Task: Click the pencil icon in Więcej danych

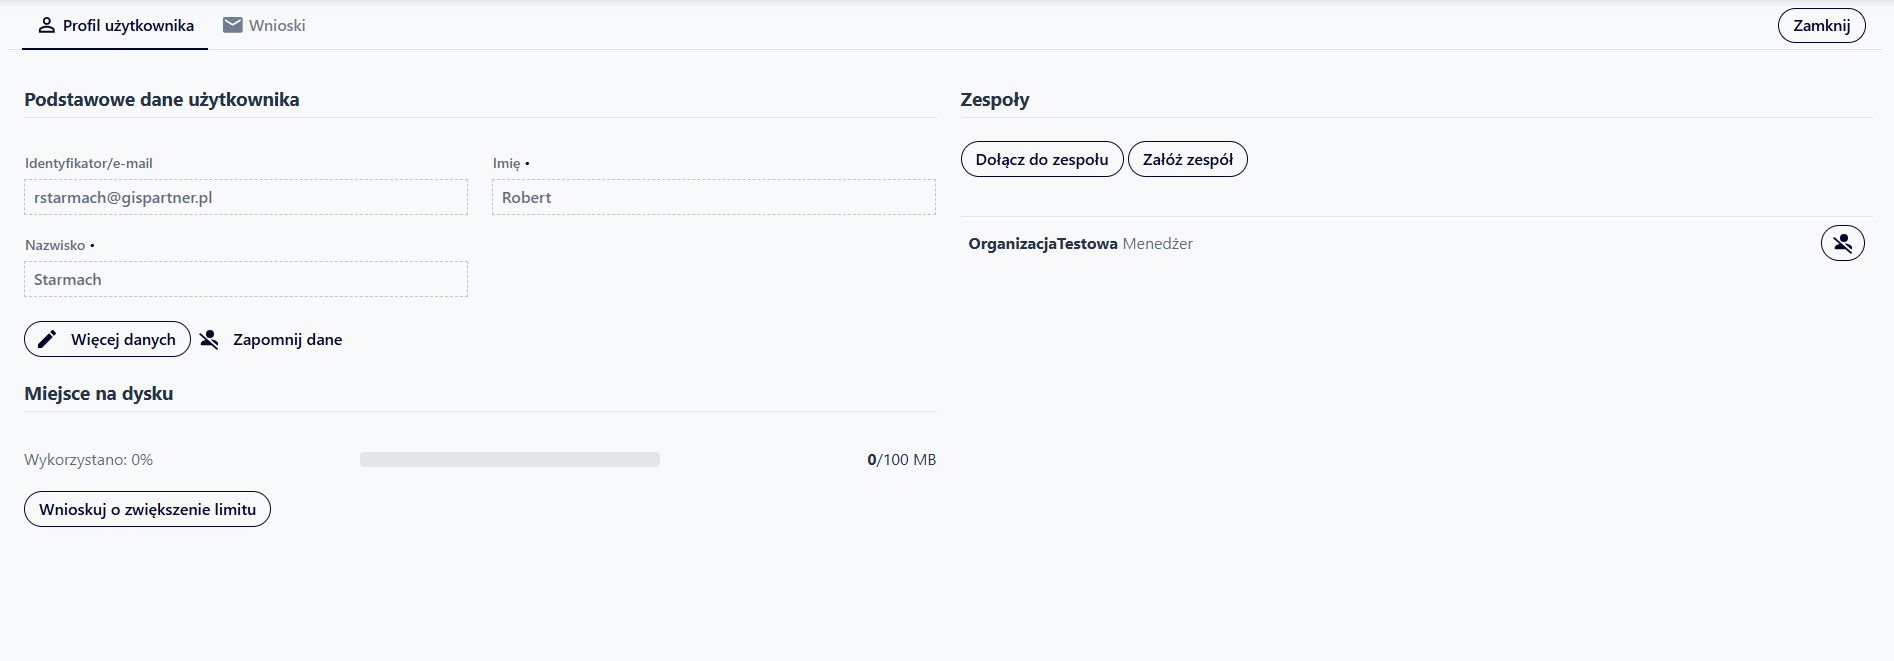Action: point(47,340)
